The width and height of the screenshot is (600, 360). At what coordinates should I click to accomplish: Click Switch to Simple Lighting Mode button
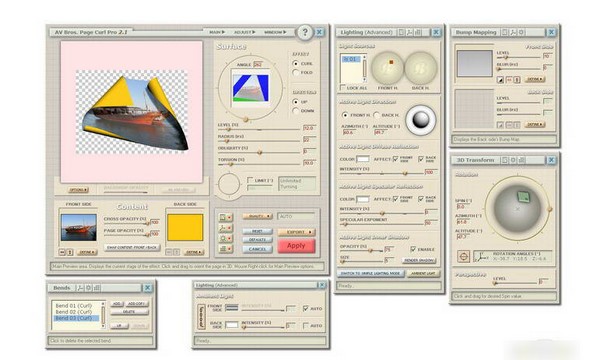pos(370,274)
